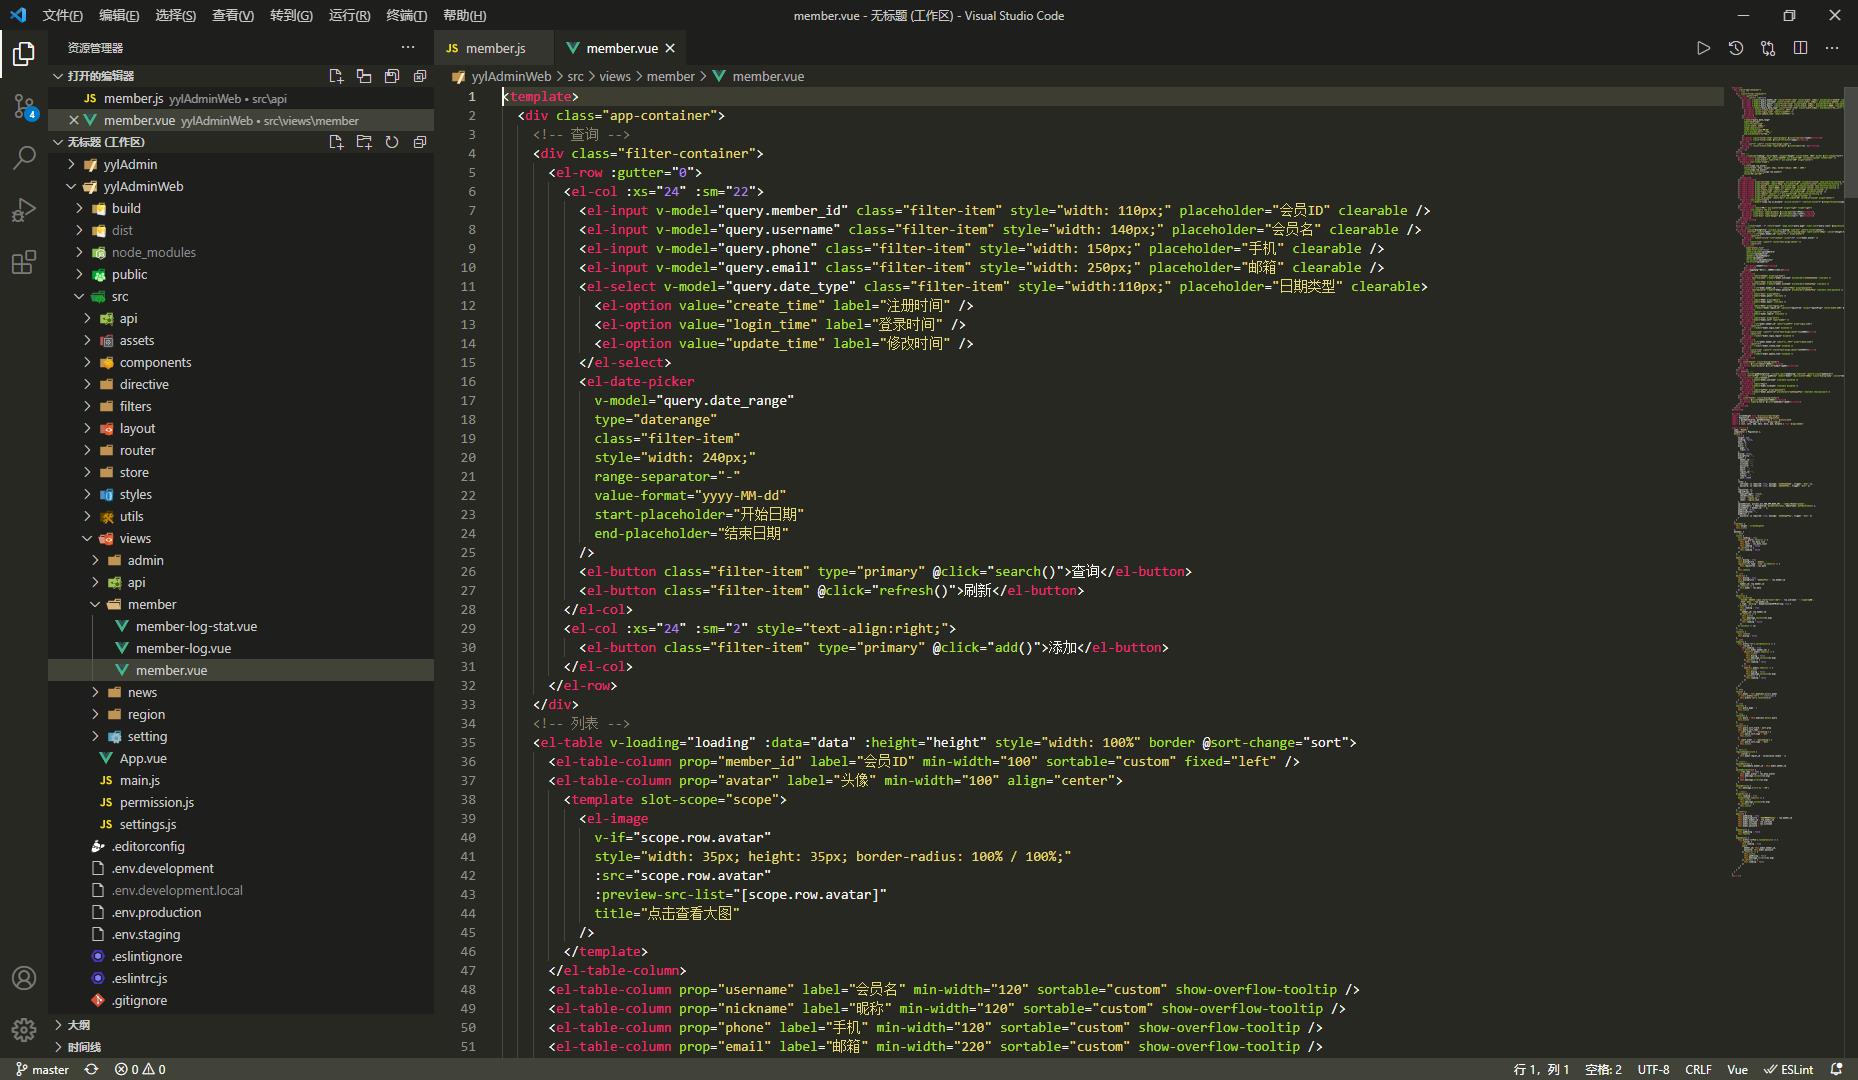Expand the components folder
Screen dimensions: 1858x1080
pos(155,362)
